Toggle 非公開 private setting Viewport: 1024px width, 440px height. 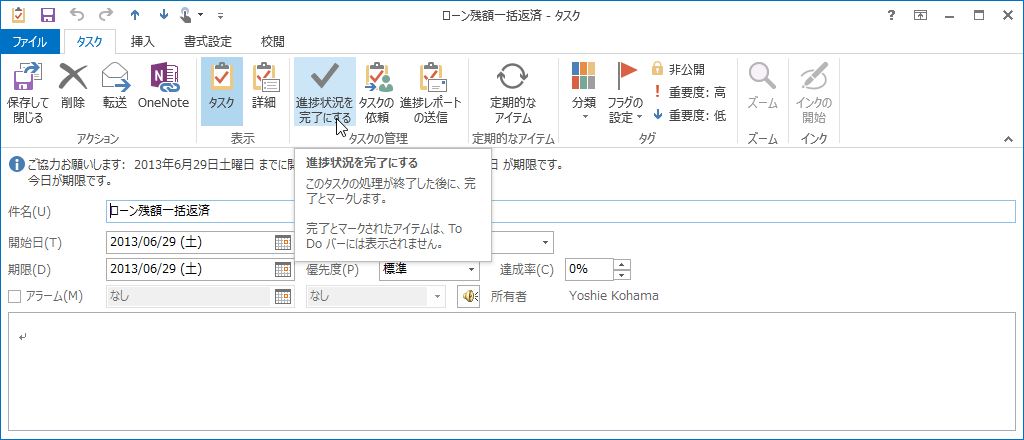[678, 70]
